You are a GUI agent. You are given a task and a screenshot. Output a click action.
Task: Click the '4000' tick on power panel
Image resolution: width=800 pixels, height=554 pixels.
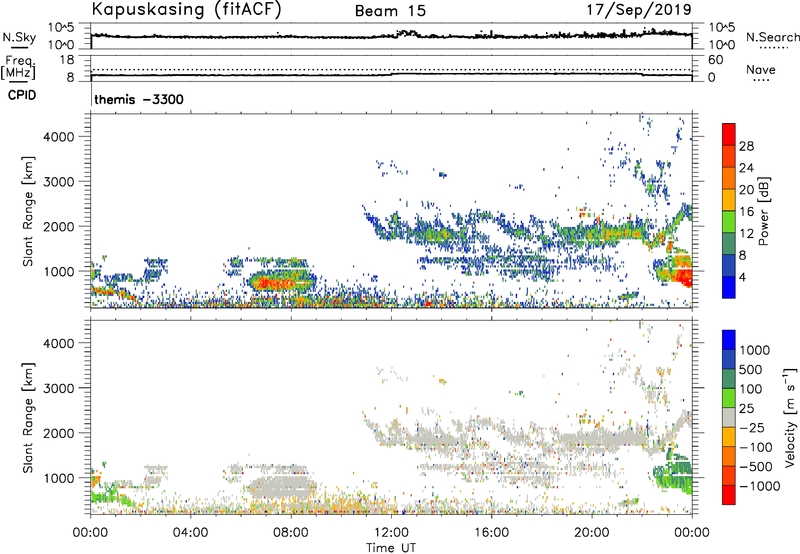[x=59, y=137]
